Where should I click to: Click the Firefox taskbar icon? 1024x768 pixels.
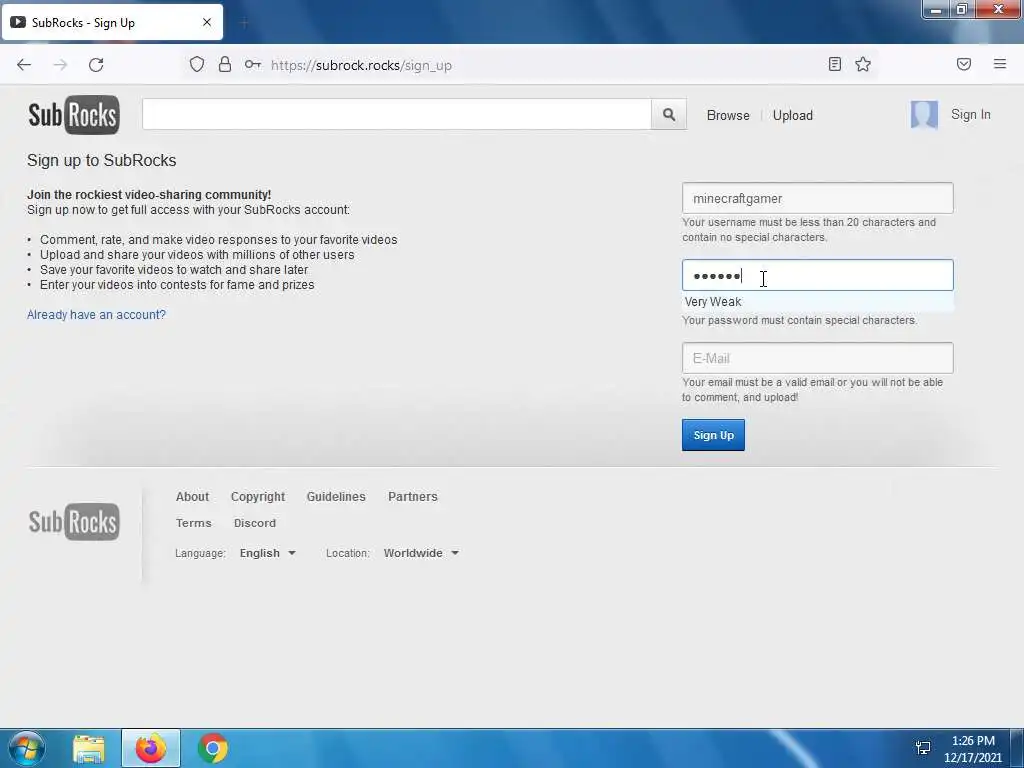(x=151, y=748)
